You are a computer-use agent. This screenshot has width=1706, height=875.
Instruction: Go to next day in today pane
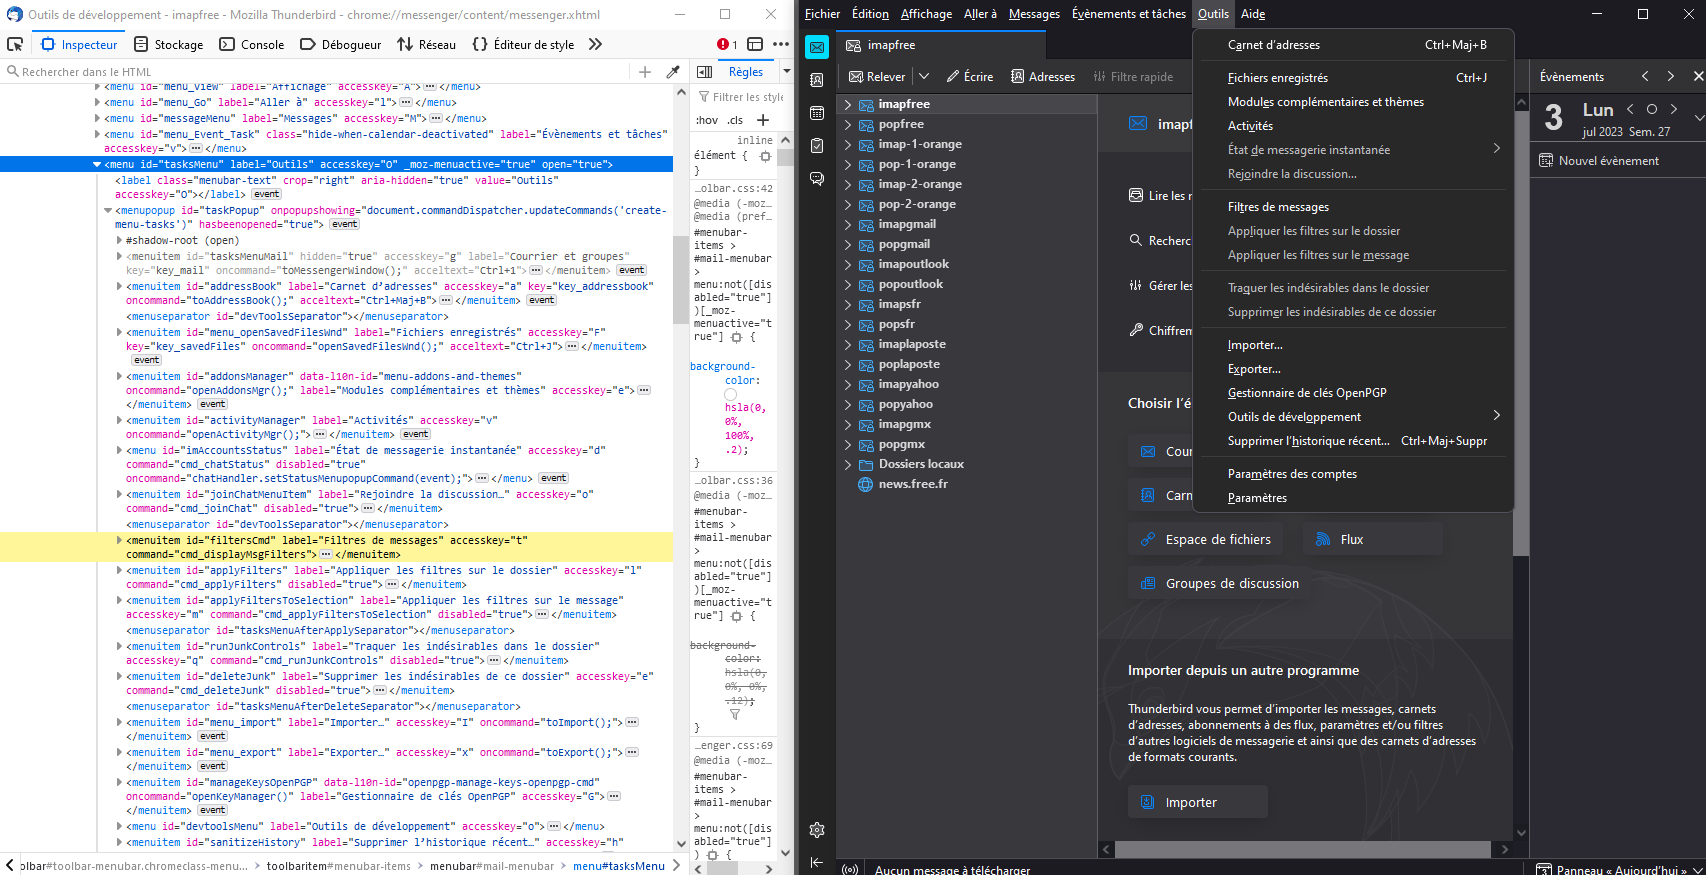pyautogui.click(x=1674, y=109)
